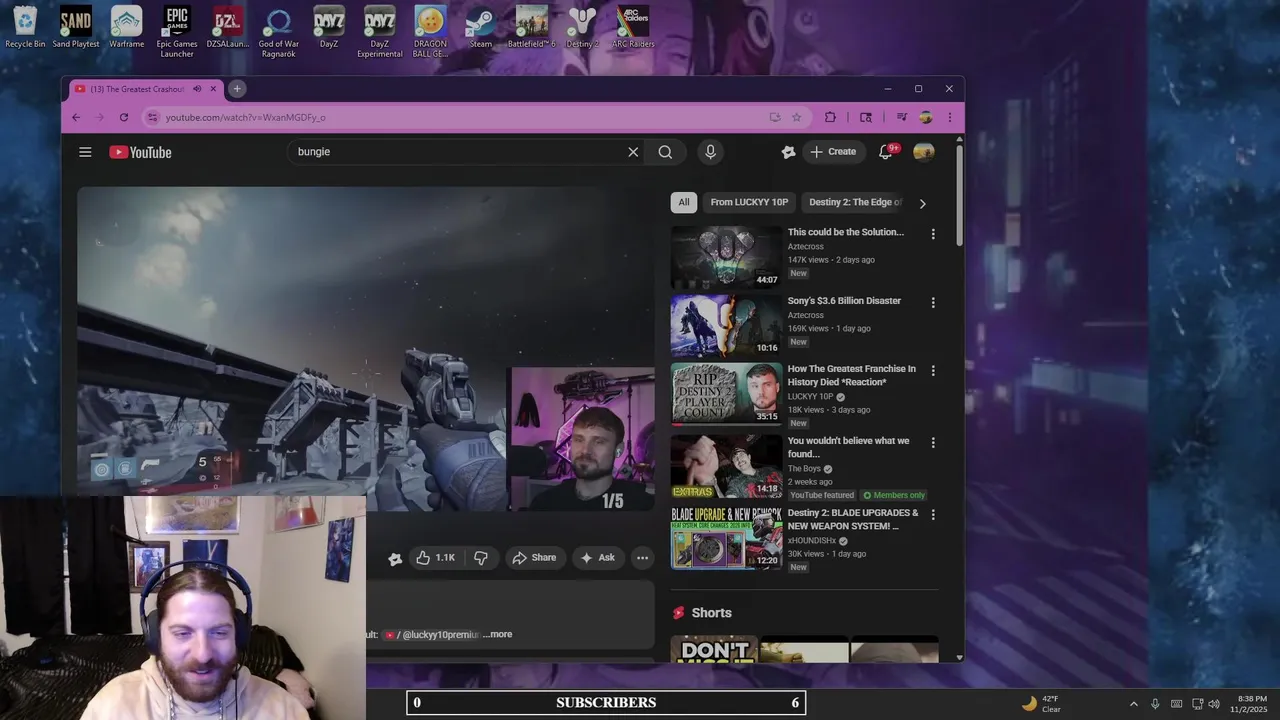Launch Steam from the desktop

click(x=481, y=28)
